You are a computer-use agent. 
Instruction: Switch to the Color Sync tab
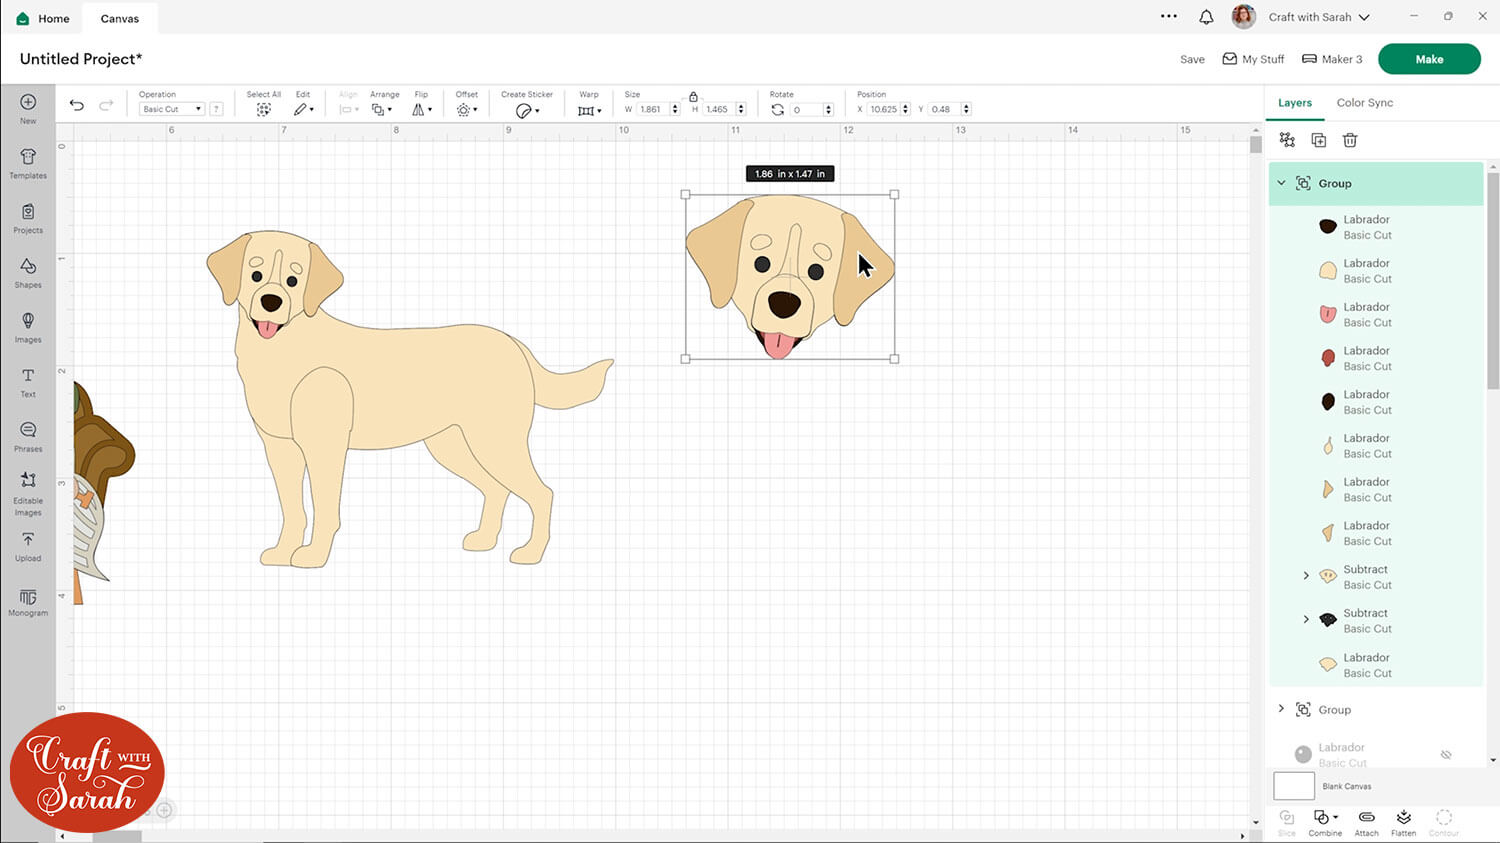pyautogui.click(x=1364, y=103)
